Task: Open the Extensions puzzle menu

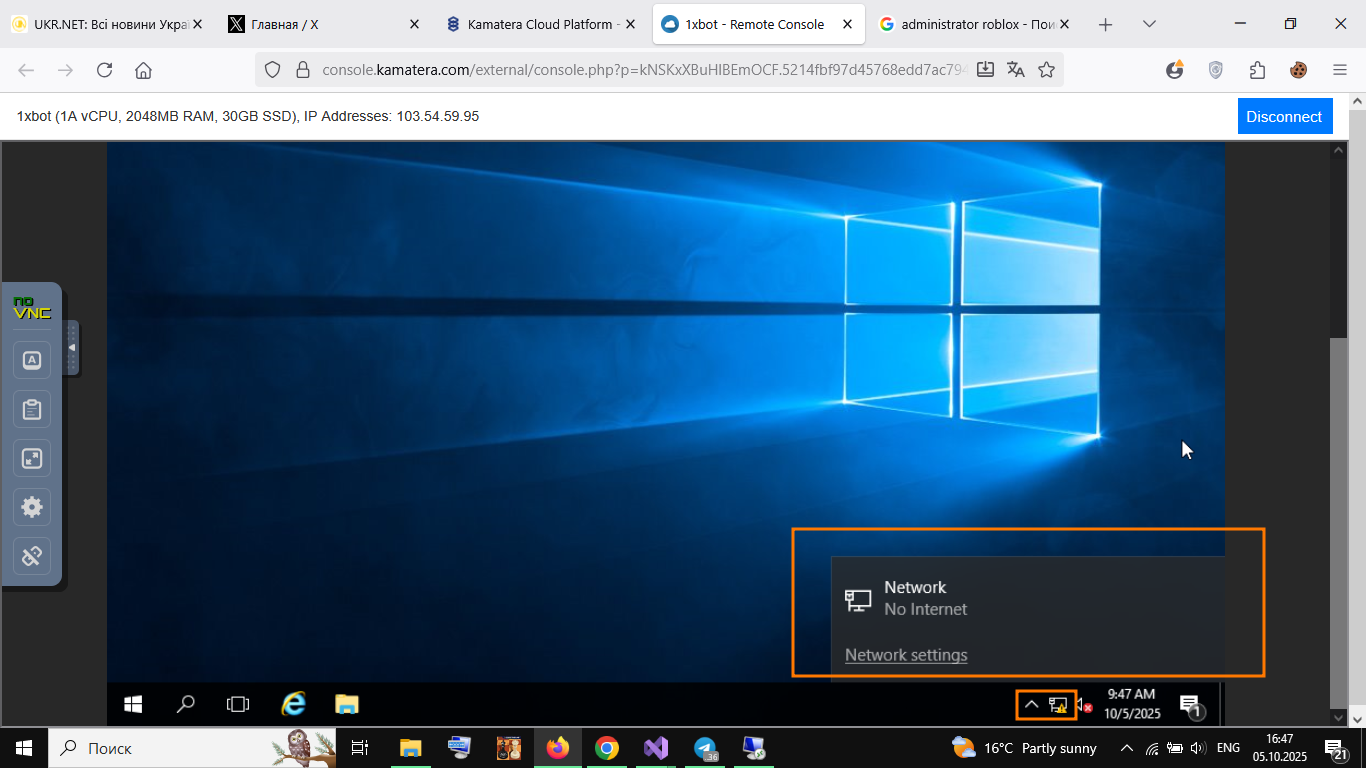Action: [x=1257, y=70]
